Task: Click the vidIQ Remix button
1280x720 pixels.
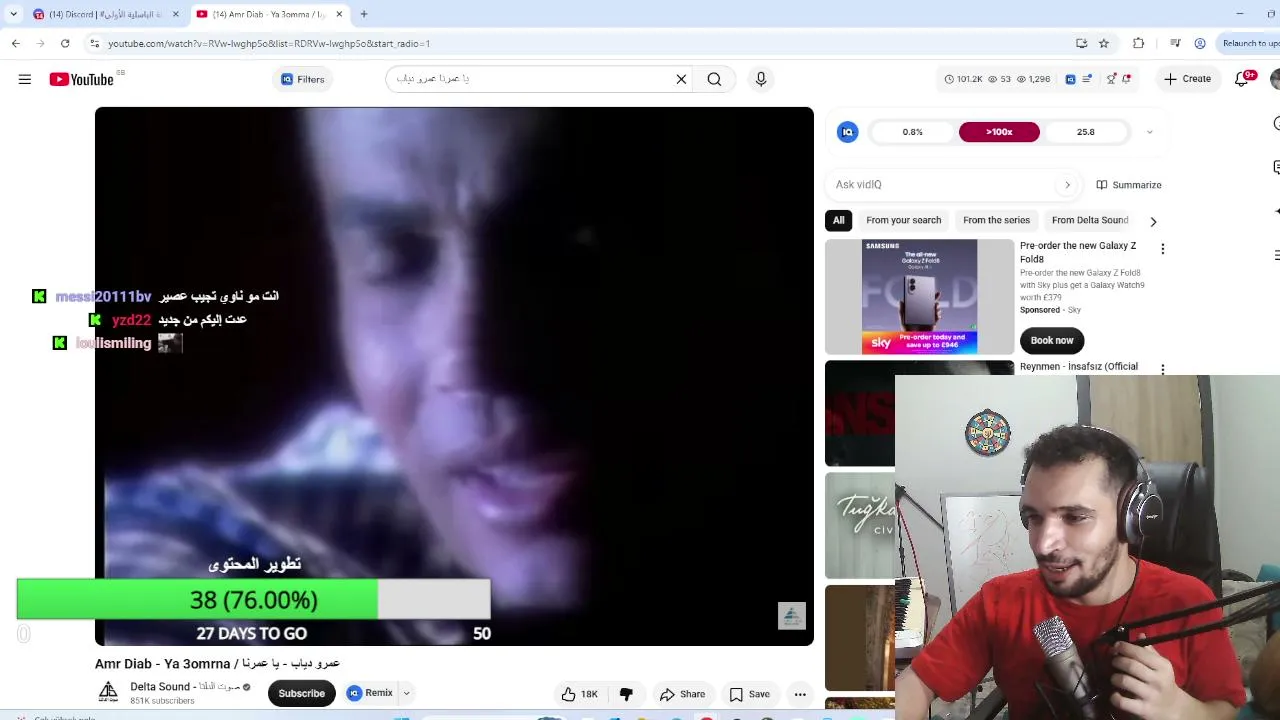Action: (x=370, y=693)
